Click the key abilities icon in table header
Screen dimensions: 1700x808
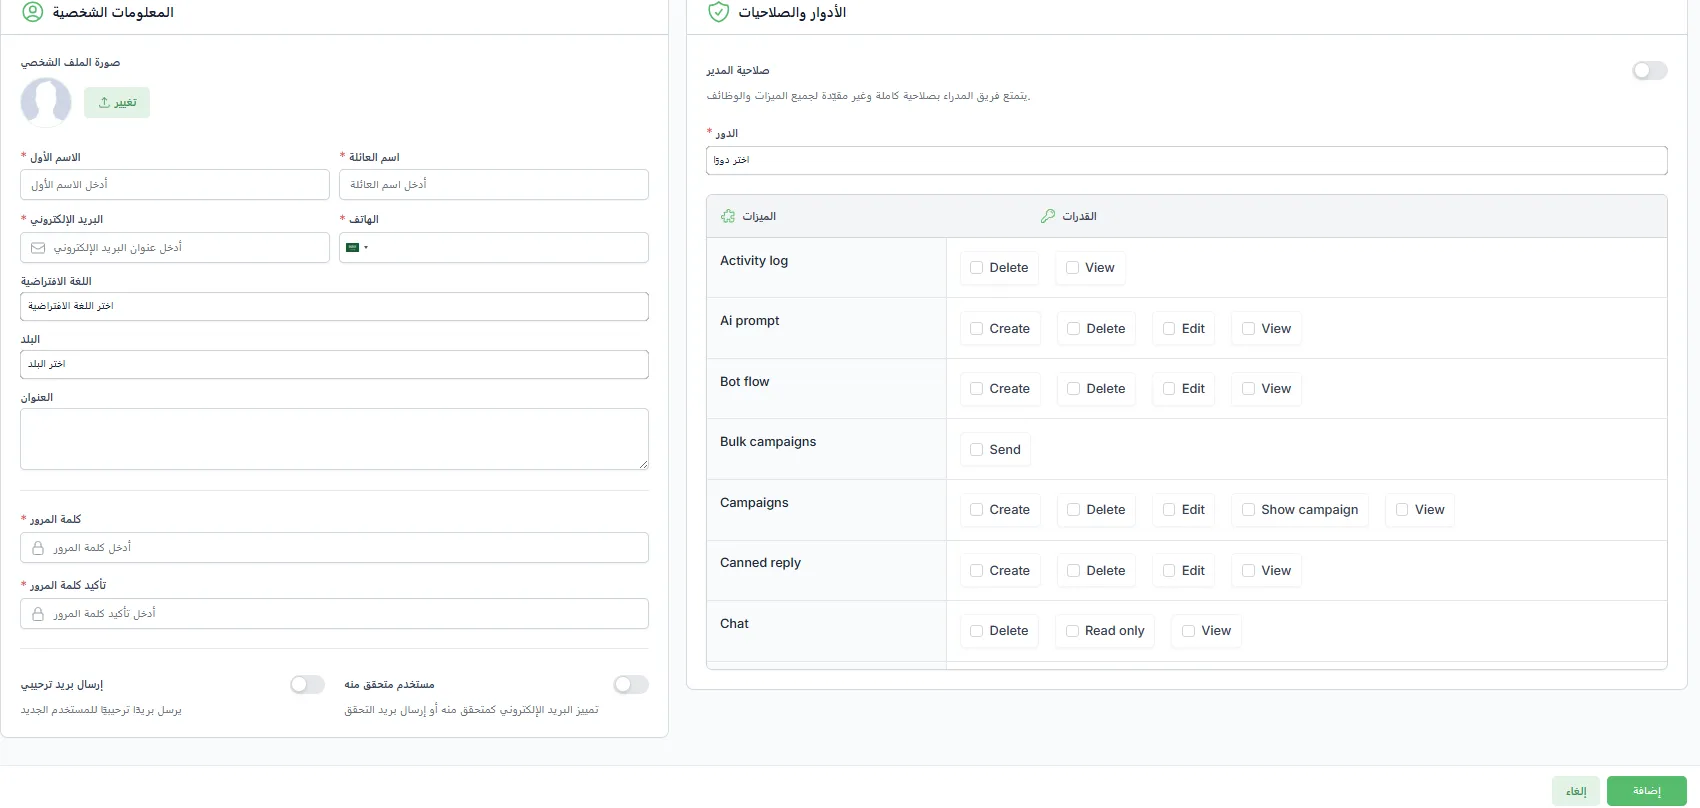pos(1048,216)
